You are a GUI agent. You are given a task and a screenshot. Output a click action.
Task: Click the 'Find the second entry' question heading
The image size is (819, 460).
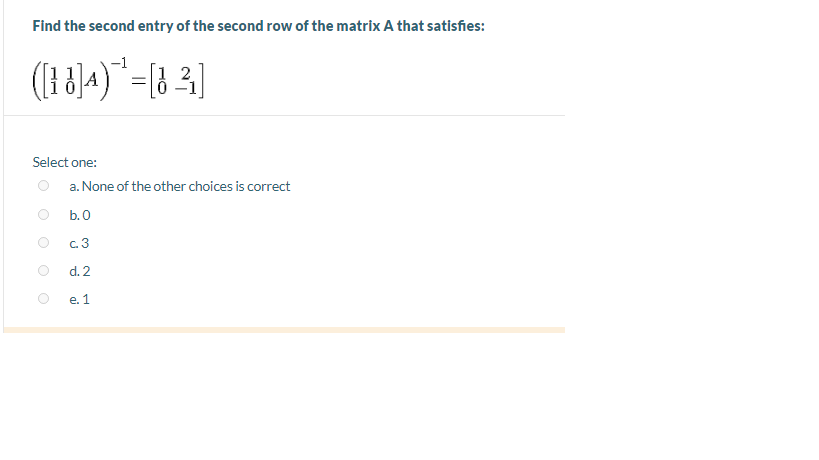click(259, 26)
